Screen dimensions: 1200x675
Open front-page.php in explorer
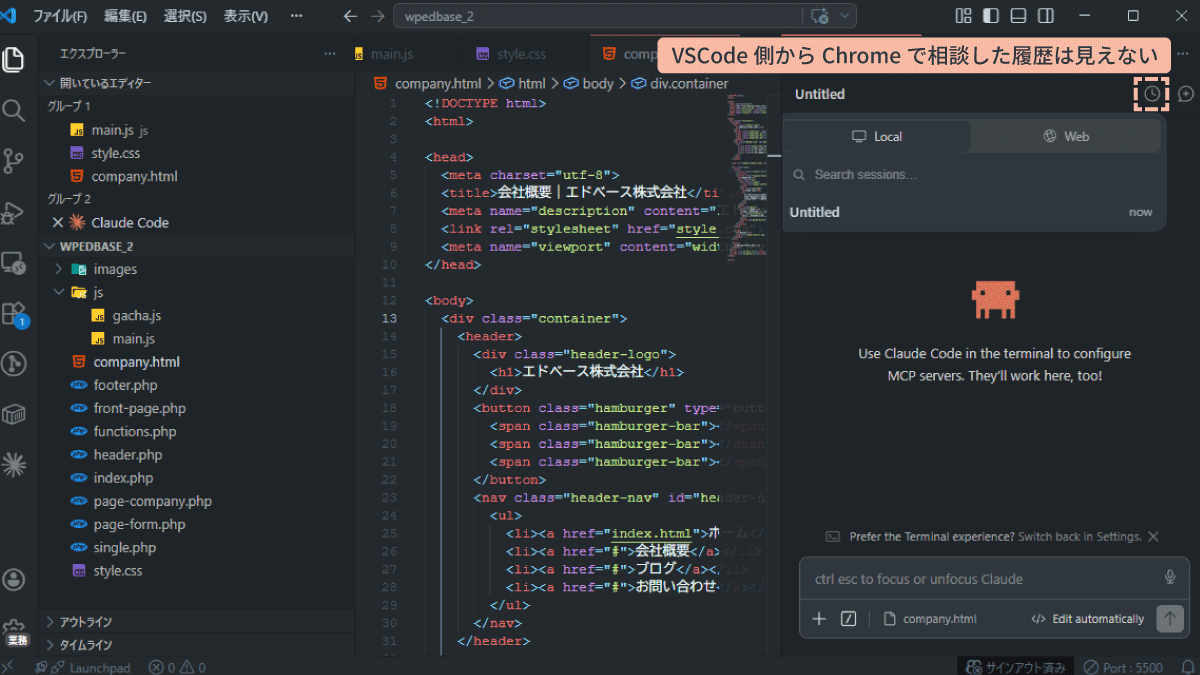coord(140,408)
